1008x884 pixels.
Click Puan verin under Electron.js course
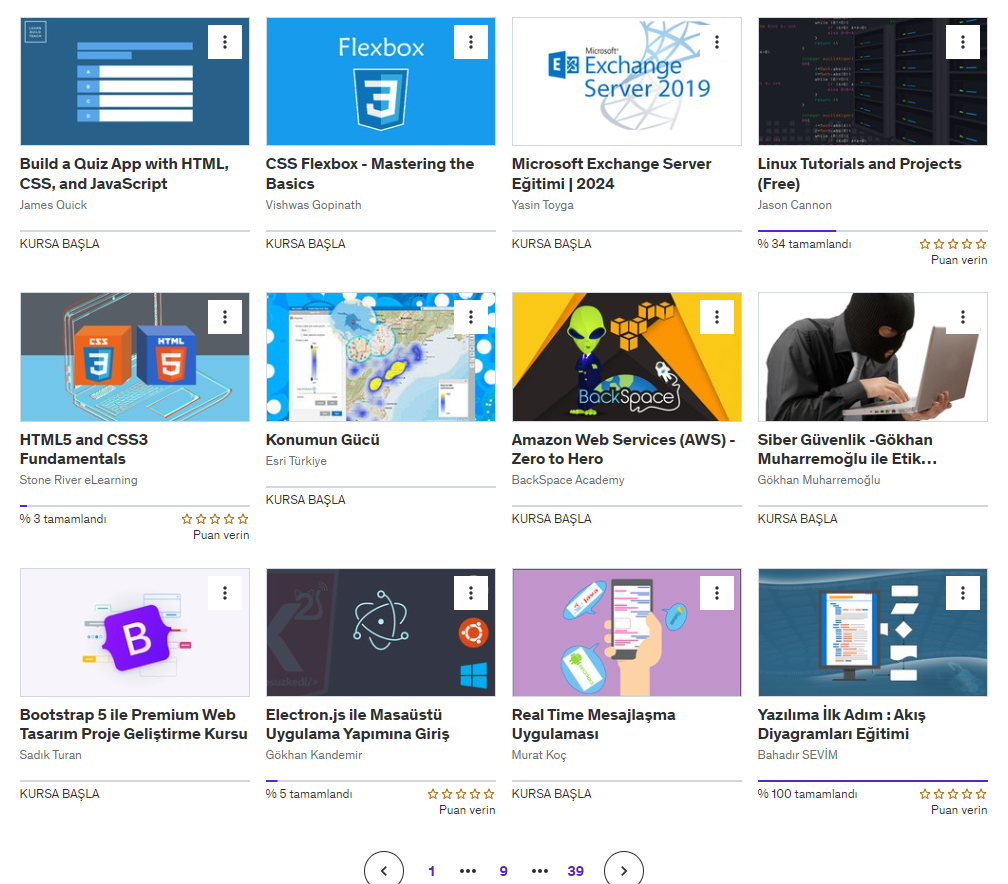467,810
